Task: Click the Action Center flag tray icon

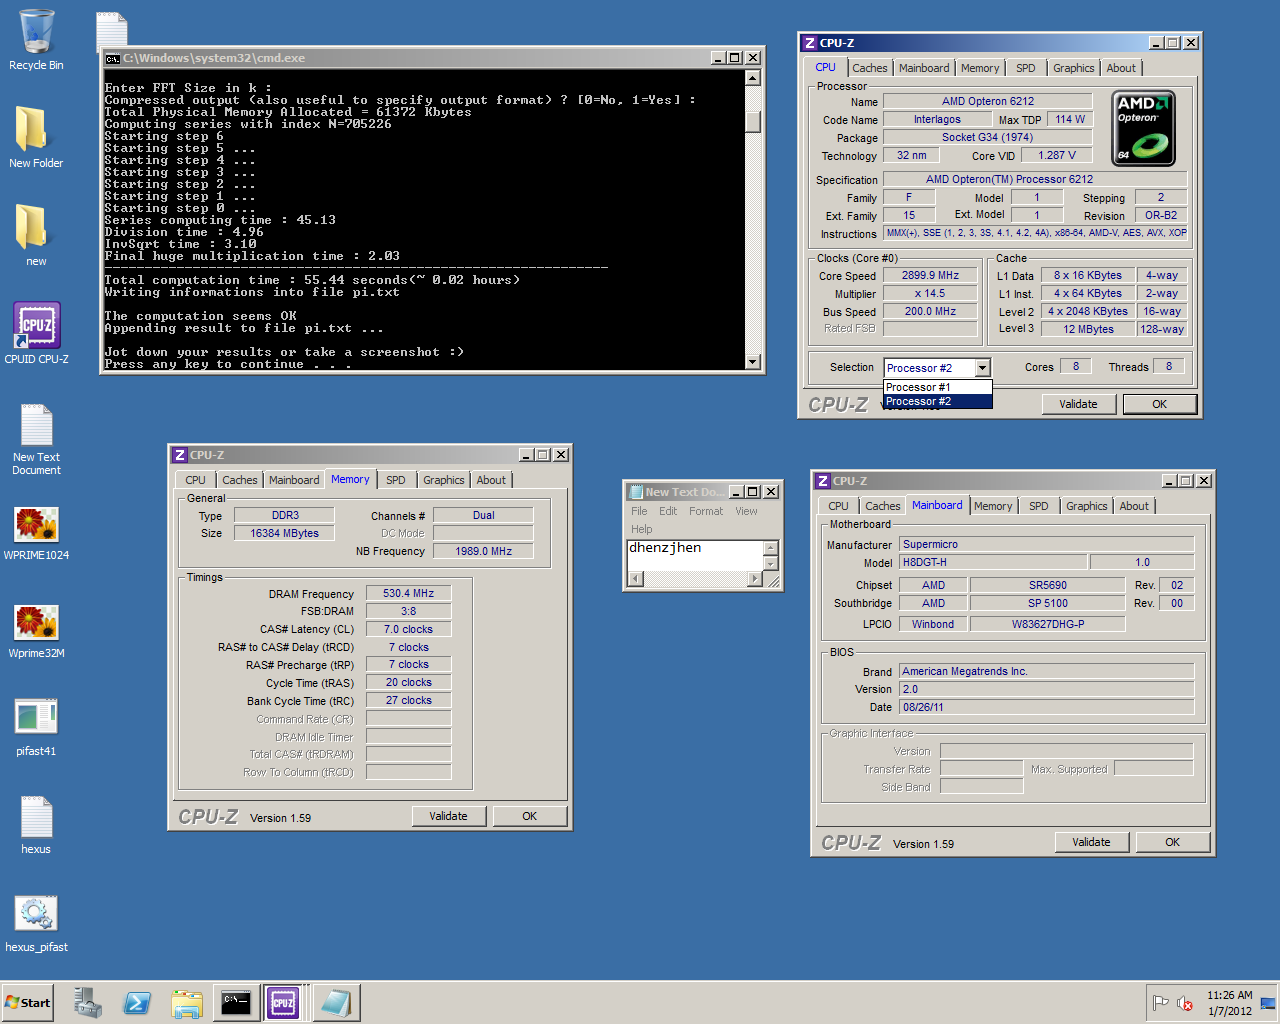Action: click(x=1160, y=1003)
